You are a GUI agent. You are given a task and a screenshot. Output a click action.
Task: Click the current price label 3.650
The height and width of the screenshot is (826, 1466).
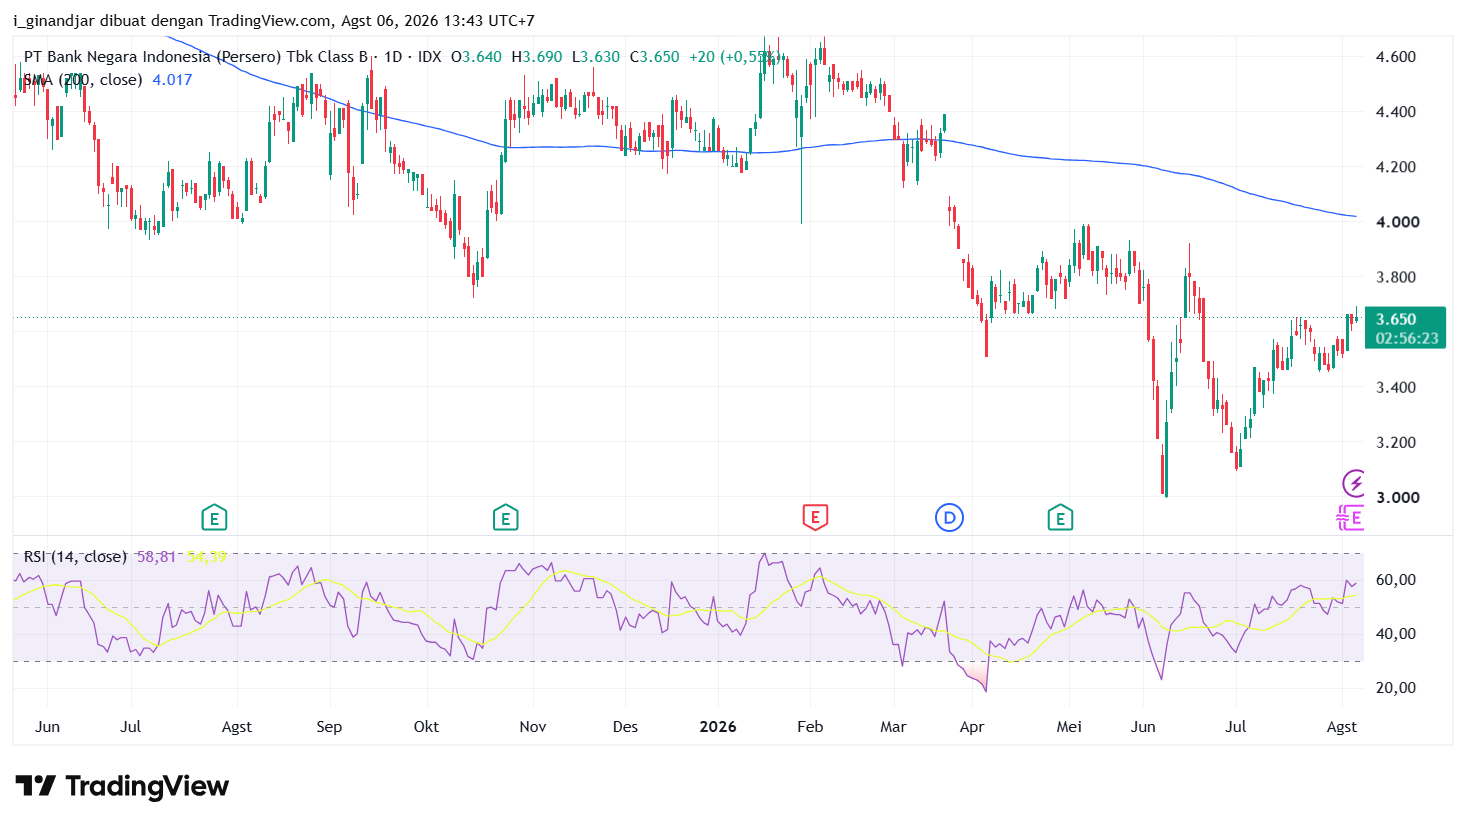1396,320
